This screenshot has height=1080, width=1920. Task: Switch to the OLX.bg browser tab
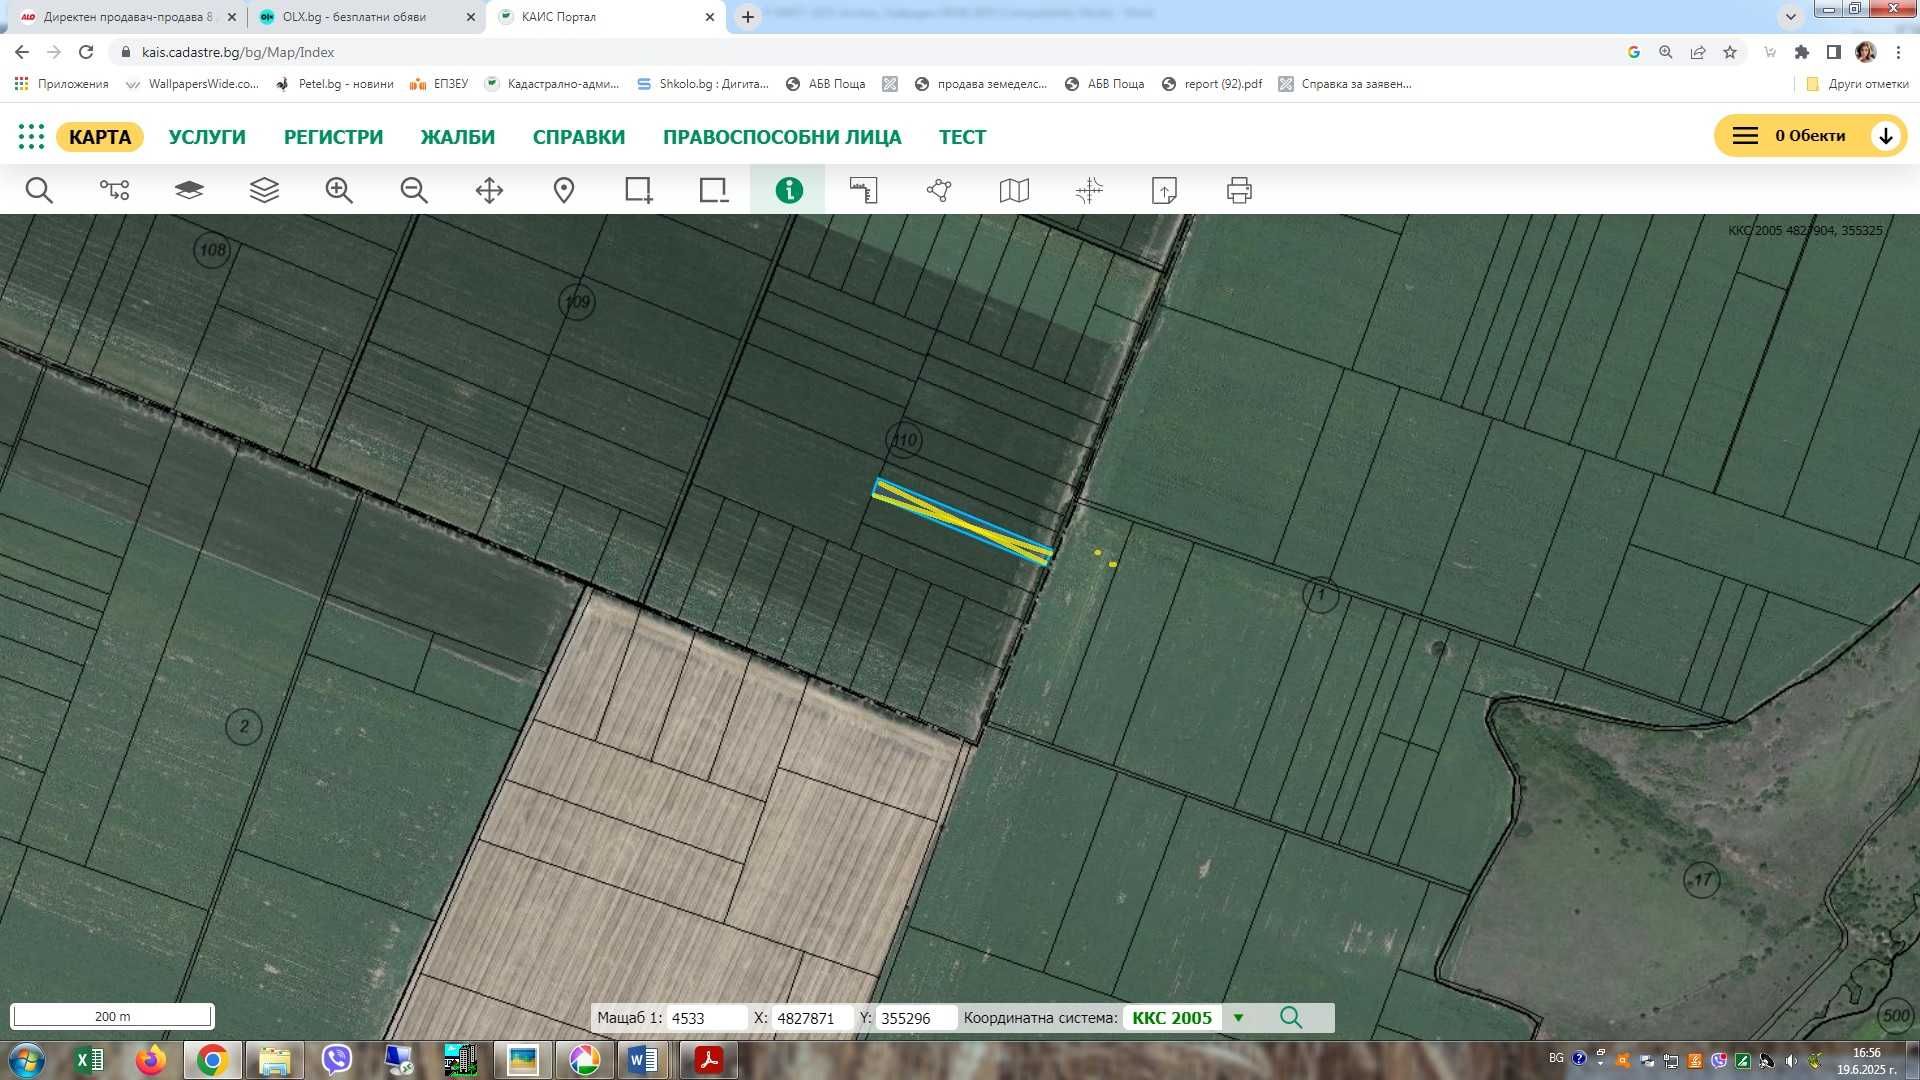355,17
